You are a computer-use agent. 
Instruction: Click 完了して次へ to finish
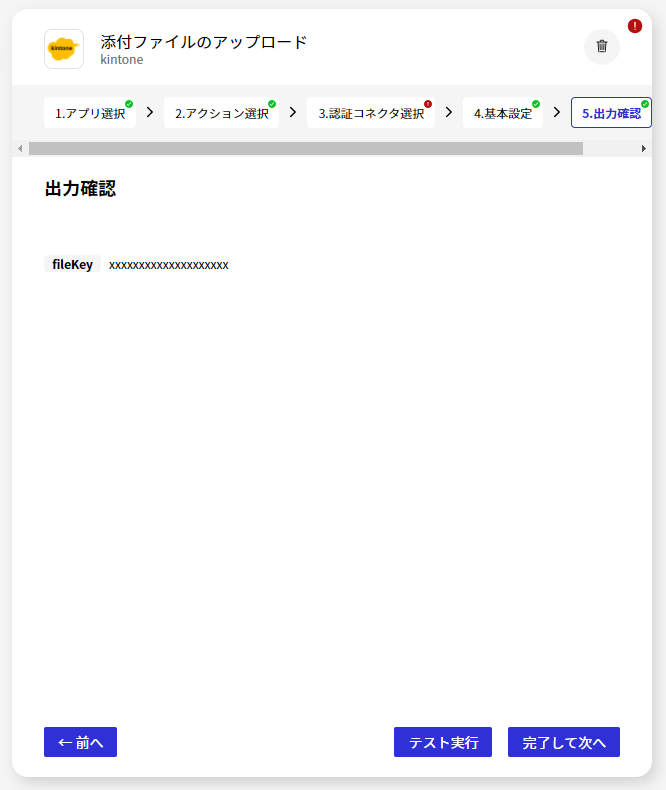[x=563, y=742]
